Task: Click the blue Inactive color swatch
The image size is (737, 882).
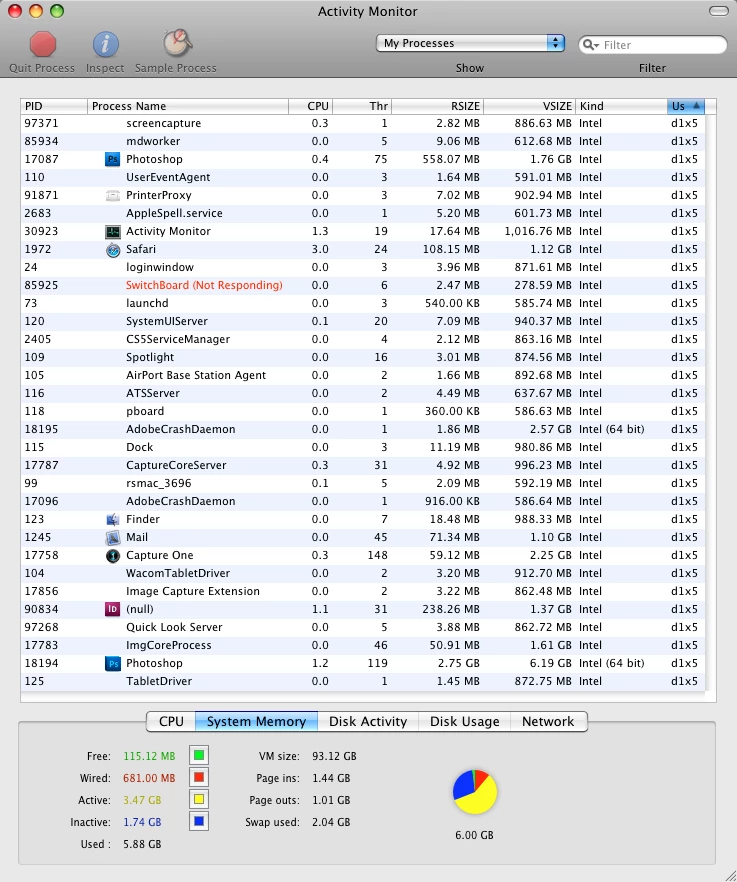Action: pyautogui.click(x=199, y=821)
